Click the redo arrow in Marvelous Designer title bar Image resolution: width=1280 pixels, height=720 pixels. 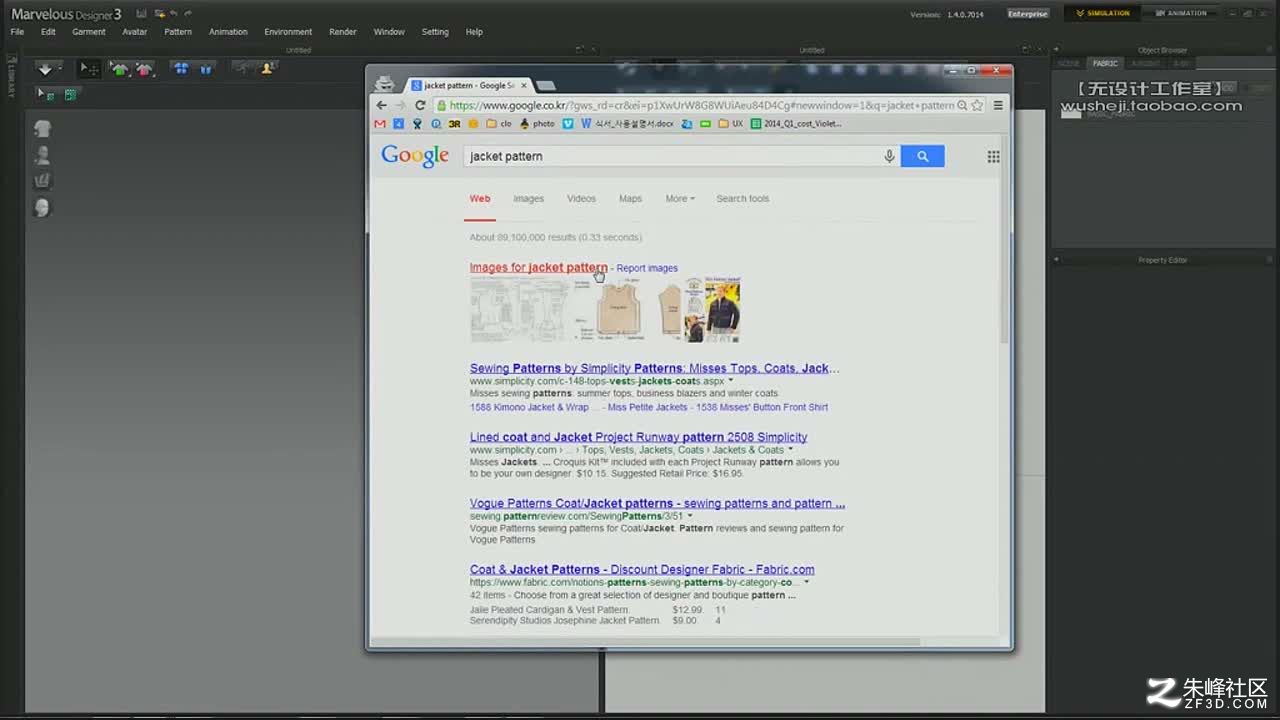(188, 14)
